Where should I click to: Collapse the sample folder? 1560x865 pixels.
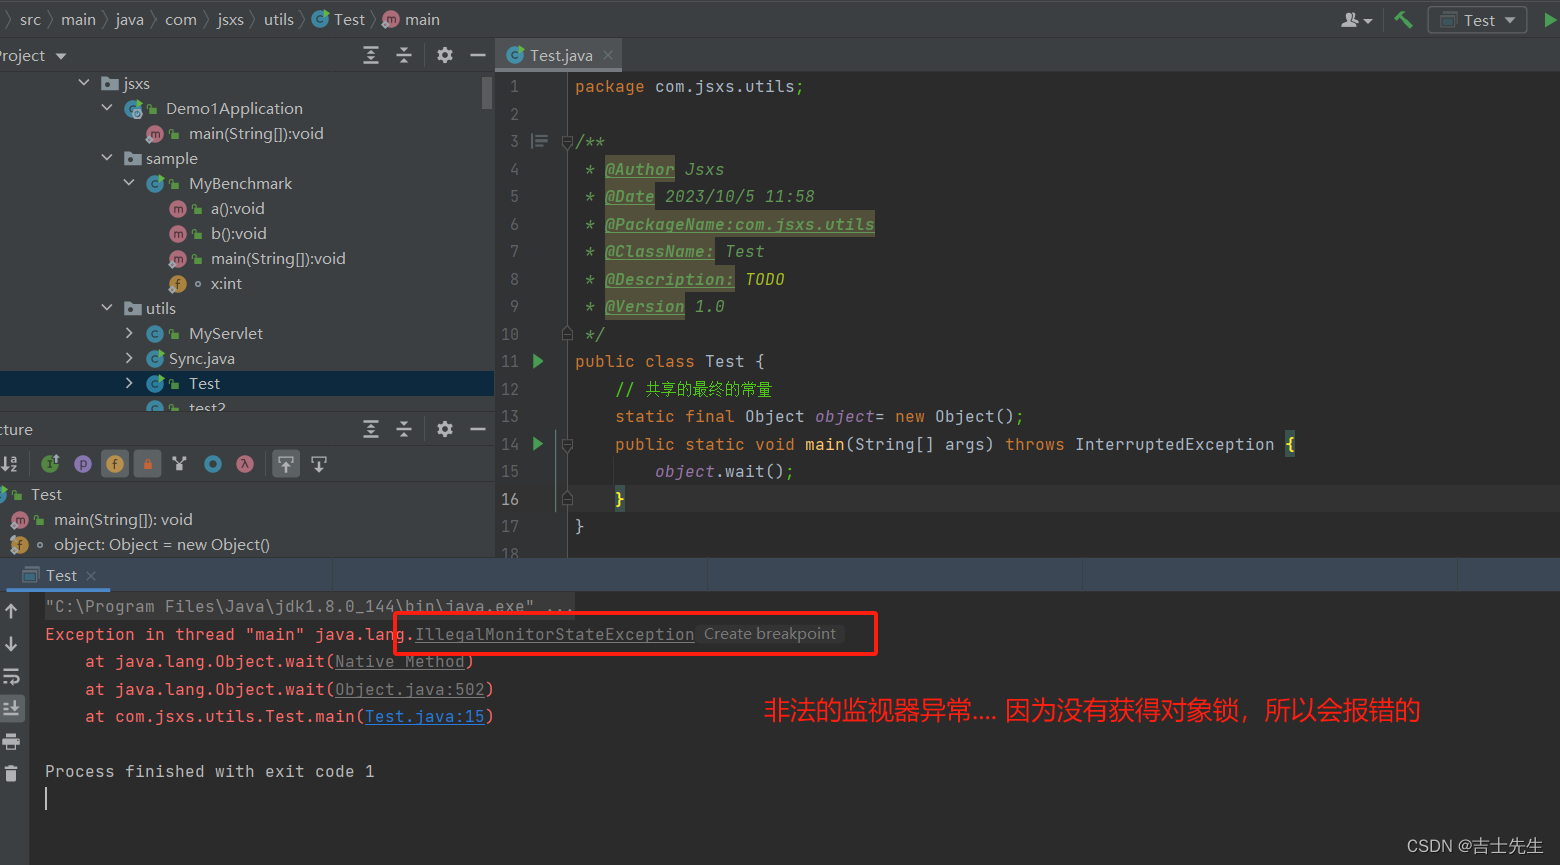pos(107,158)
